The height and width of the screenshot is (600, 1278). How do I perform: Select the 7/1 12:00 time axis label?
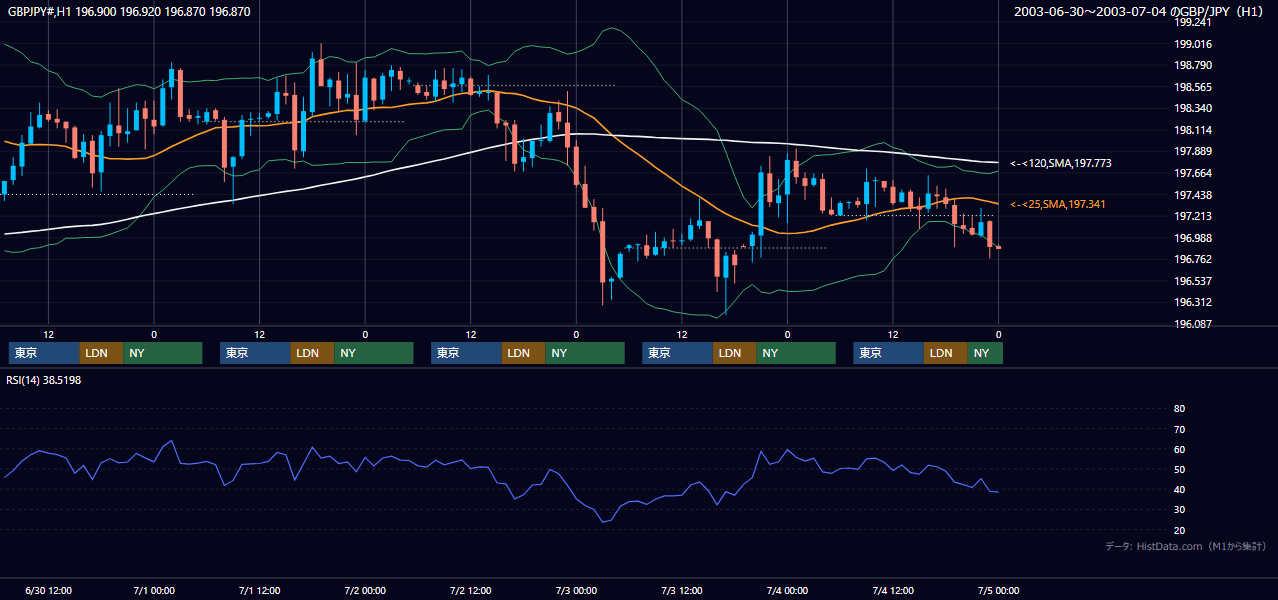click(259, 590)
